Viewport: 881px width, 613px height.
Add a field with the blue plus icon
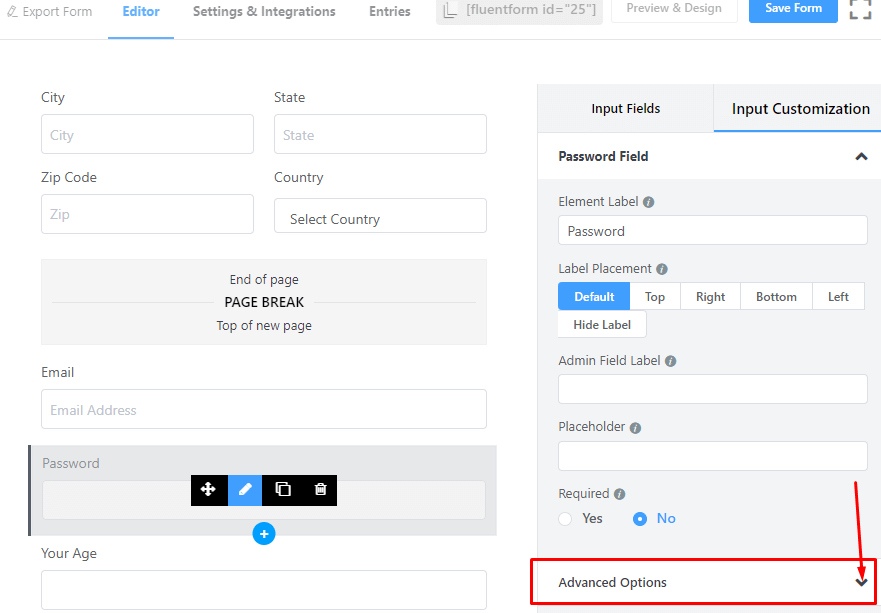click(x=264, y=534)
